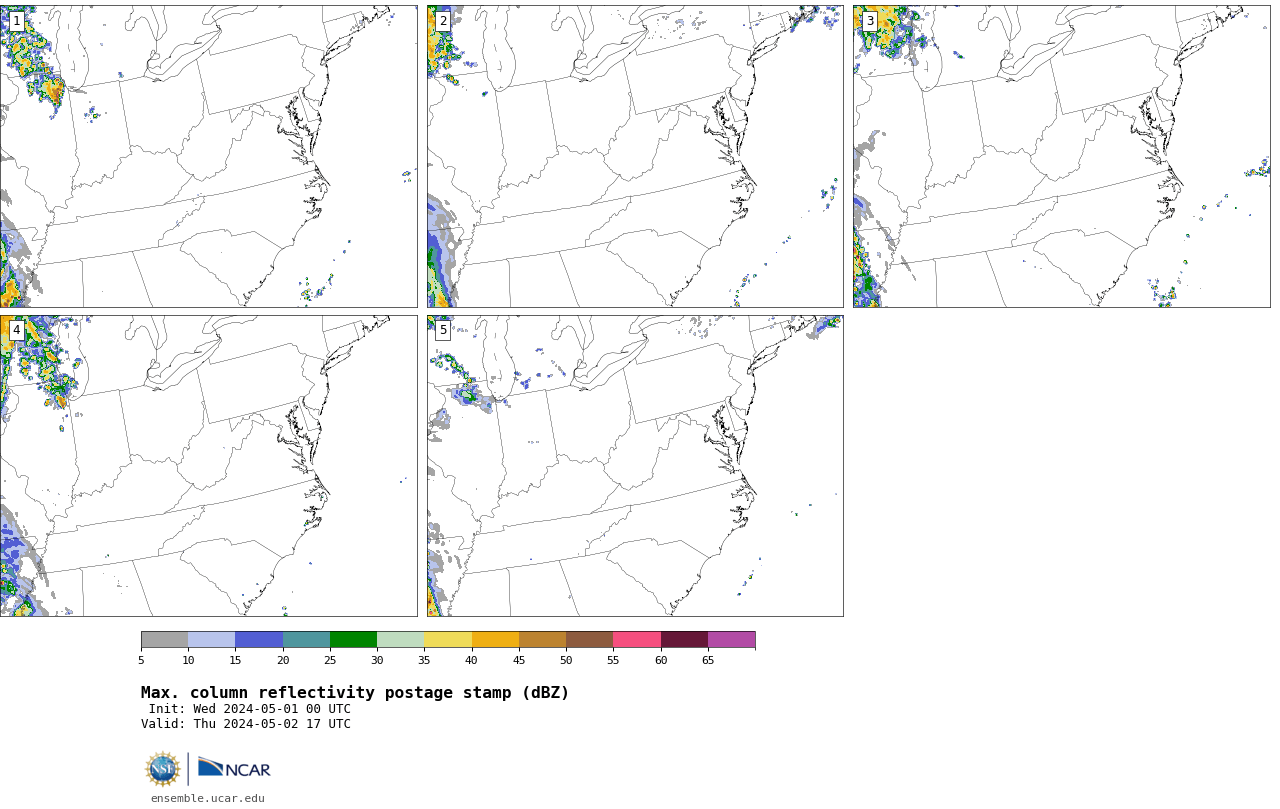Click the number 3 panel label
Screen dimensions: 1280x809
[869, 21]
